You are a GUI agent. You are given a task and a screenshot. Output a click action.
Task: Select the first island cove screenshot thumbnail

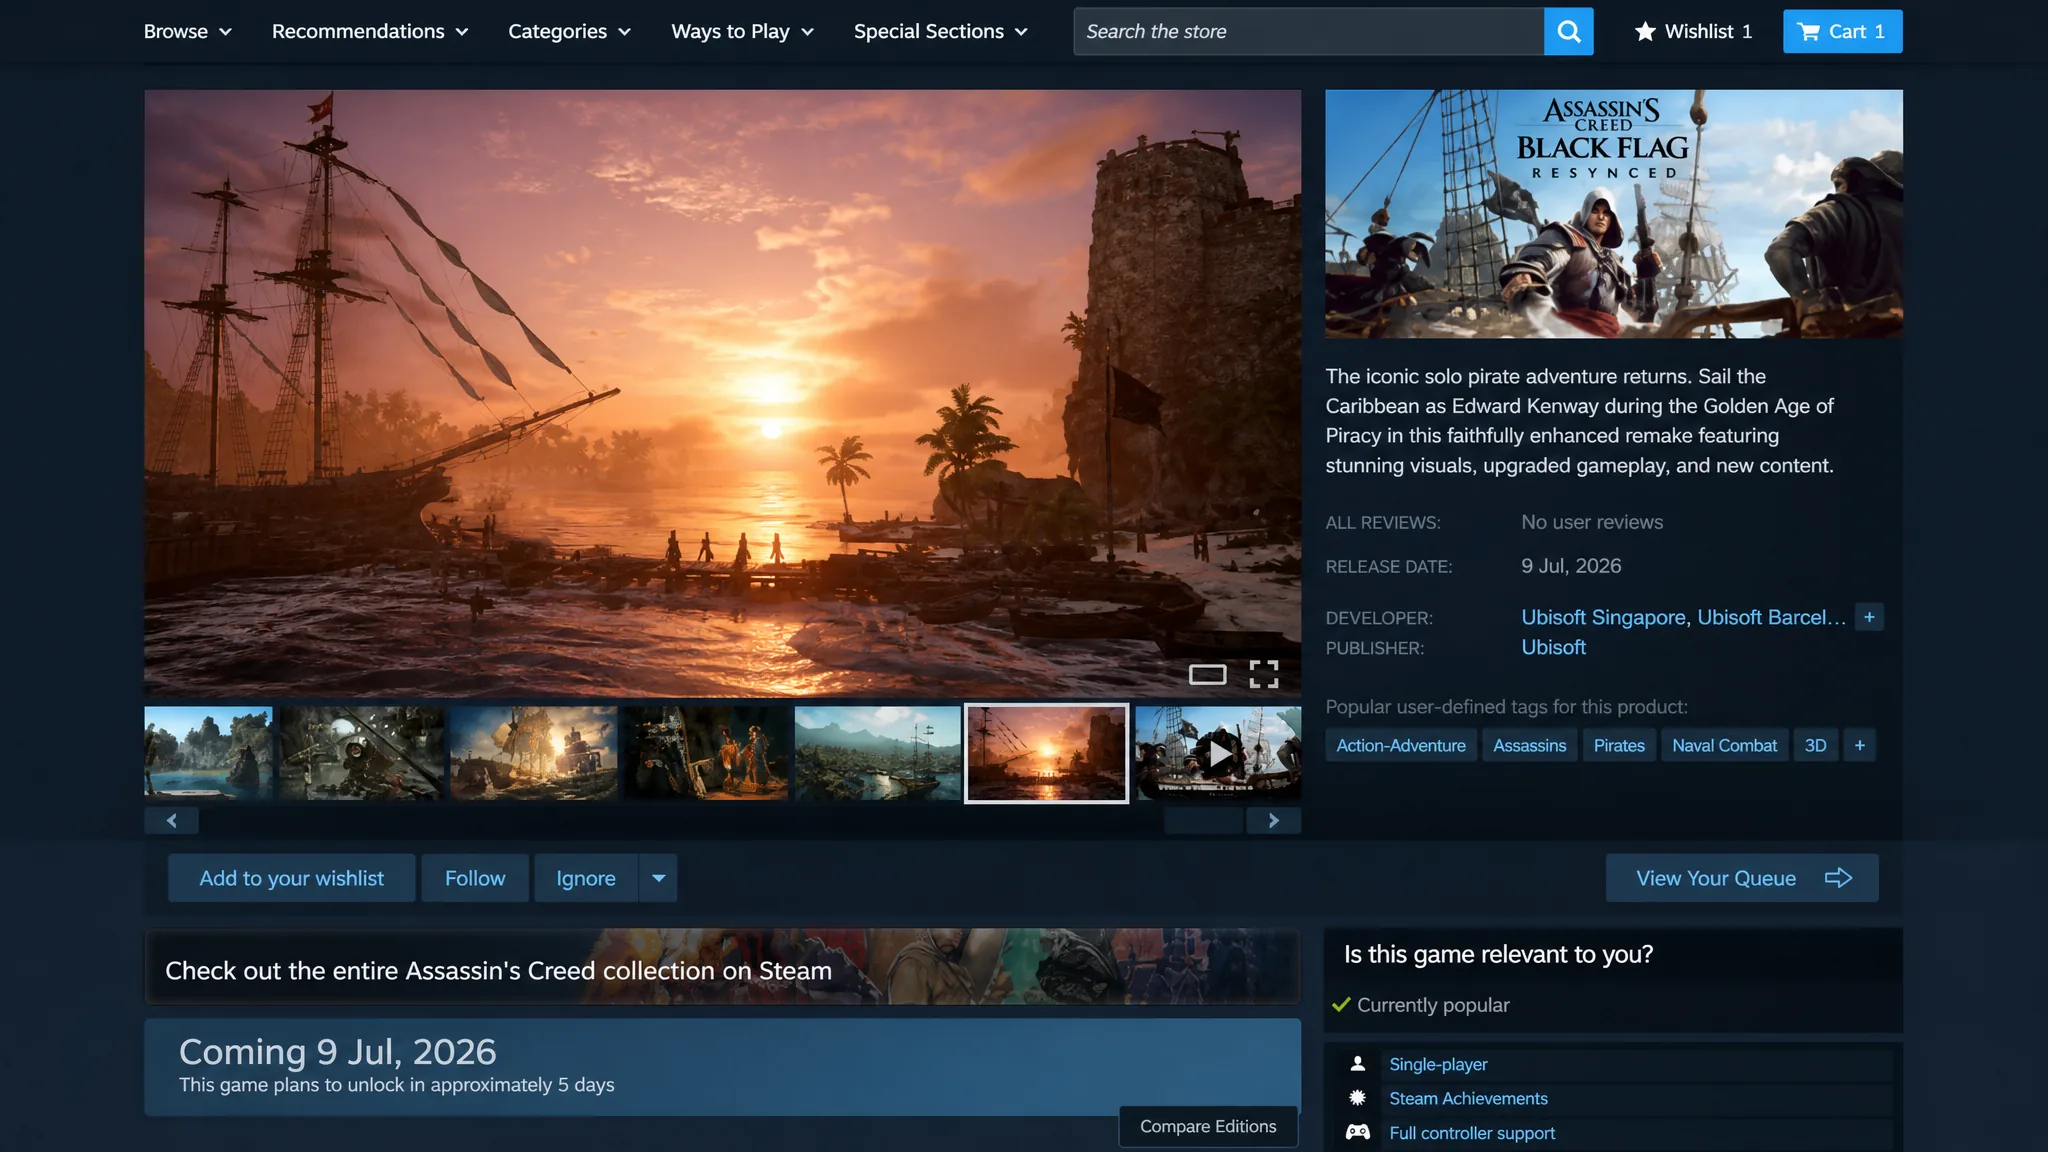click(208, 753)
